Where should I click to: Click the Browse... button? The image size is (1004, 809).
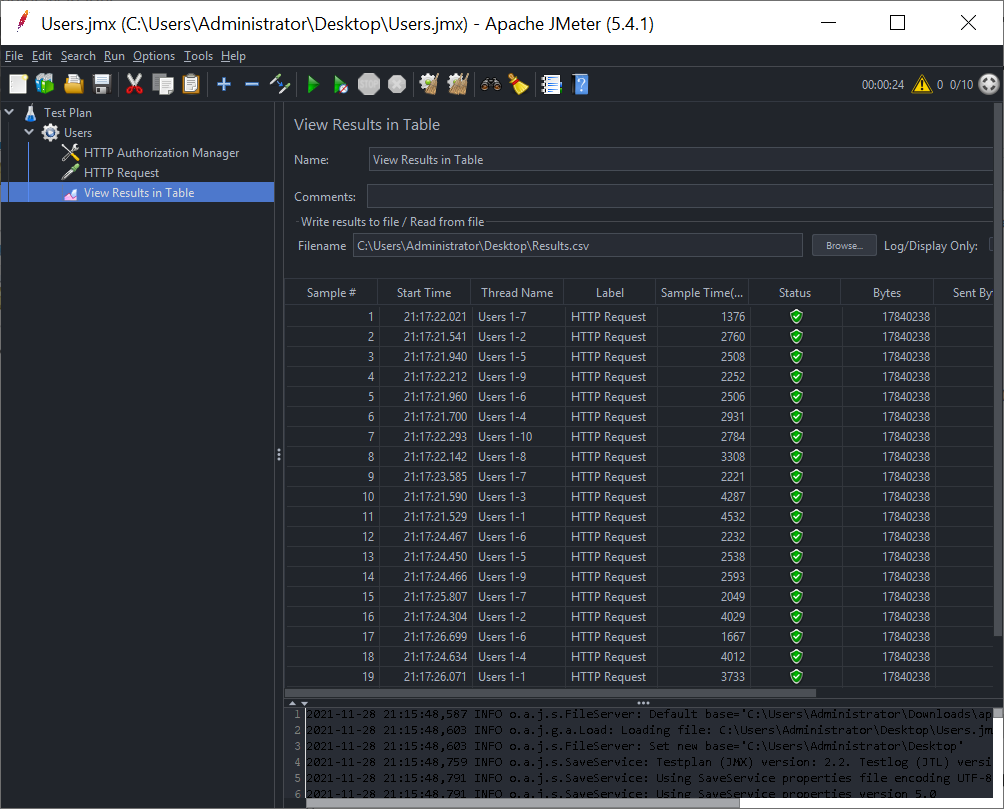[x=844, y=245]
